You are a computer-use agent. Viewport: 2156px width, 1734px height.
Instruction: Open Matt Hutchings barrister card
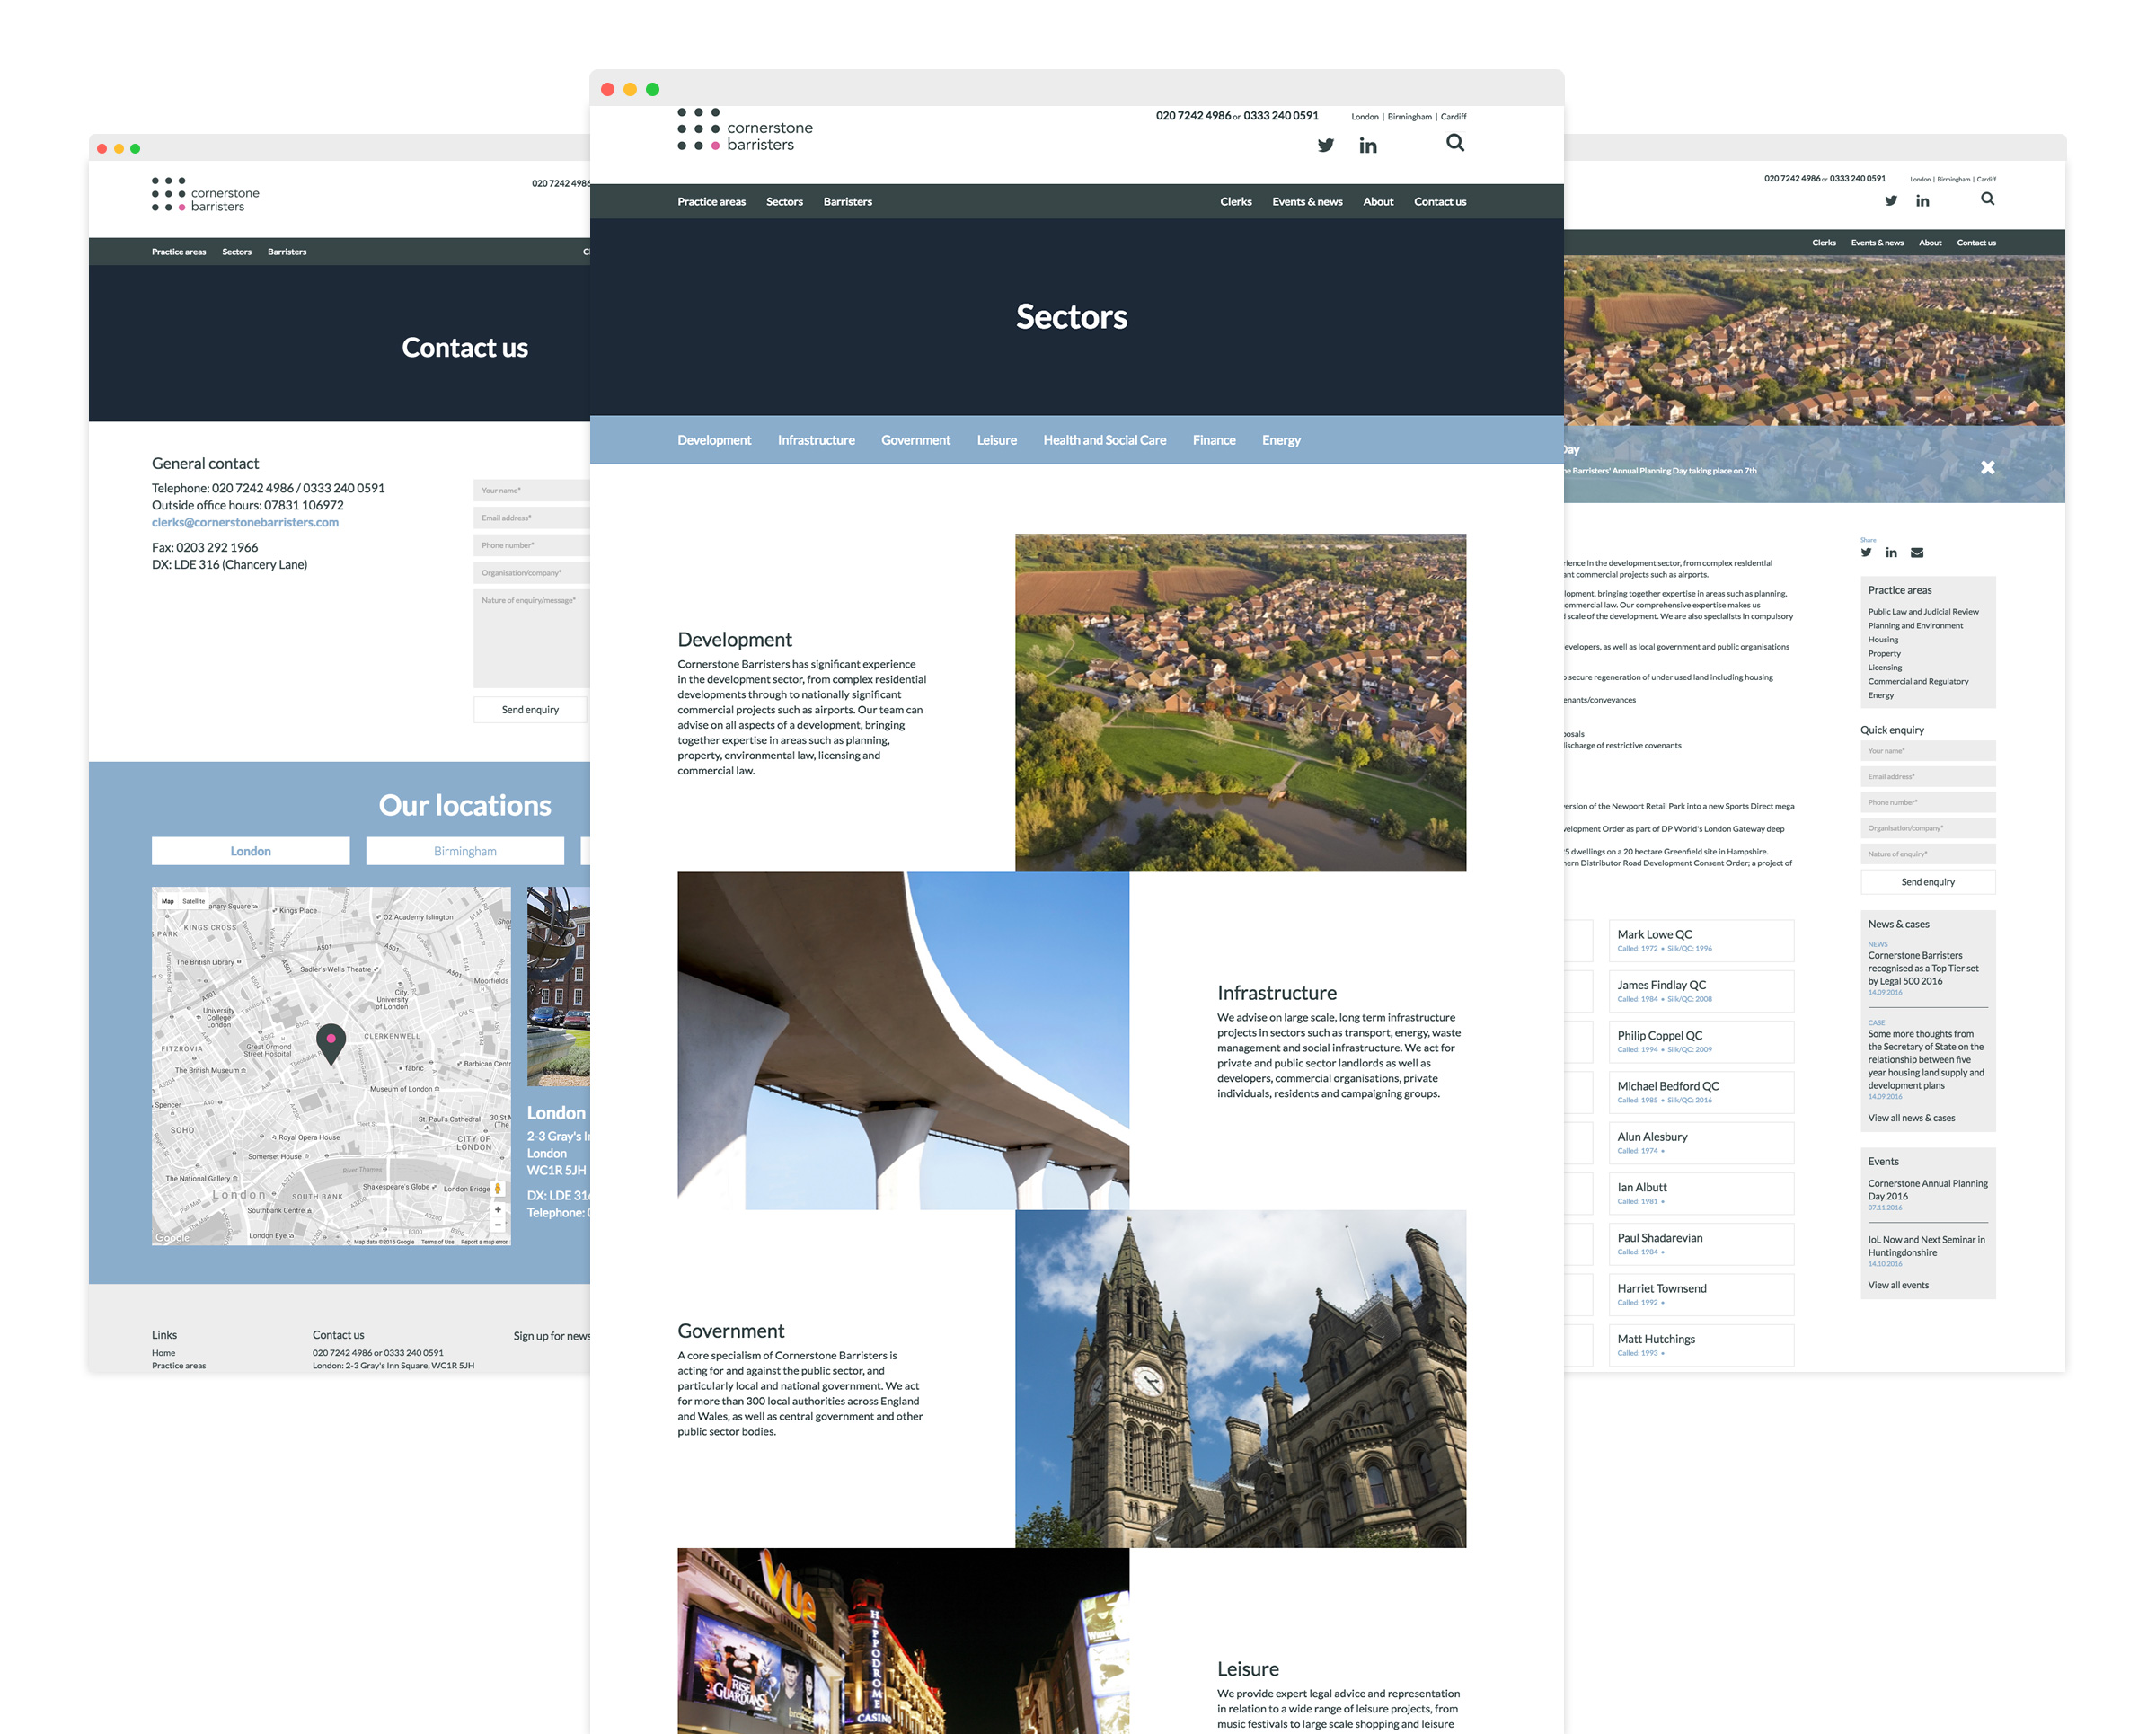[x=1701, y=1345]
